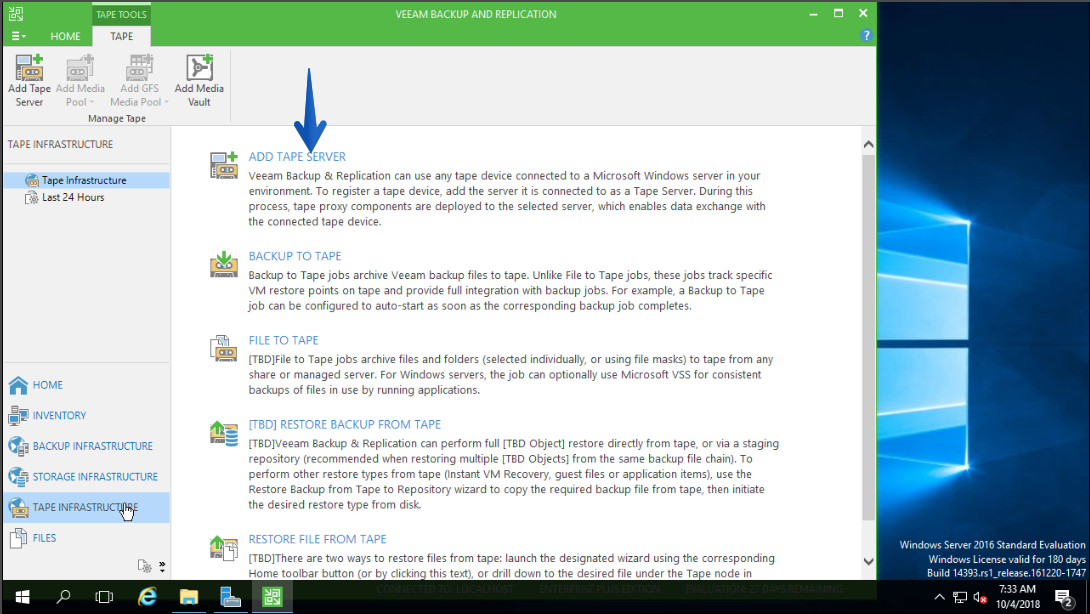Image resolution: width=1090 pixels, height=614 pixels.
Task: Click the Last 24 Hours tree icon
Action: (x=31, y=197)
